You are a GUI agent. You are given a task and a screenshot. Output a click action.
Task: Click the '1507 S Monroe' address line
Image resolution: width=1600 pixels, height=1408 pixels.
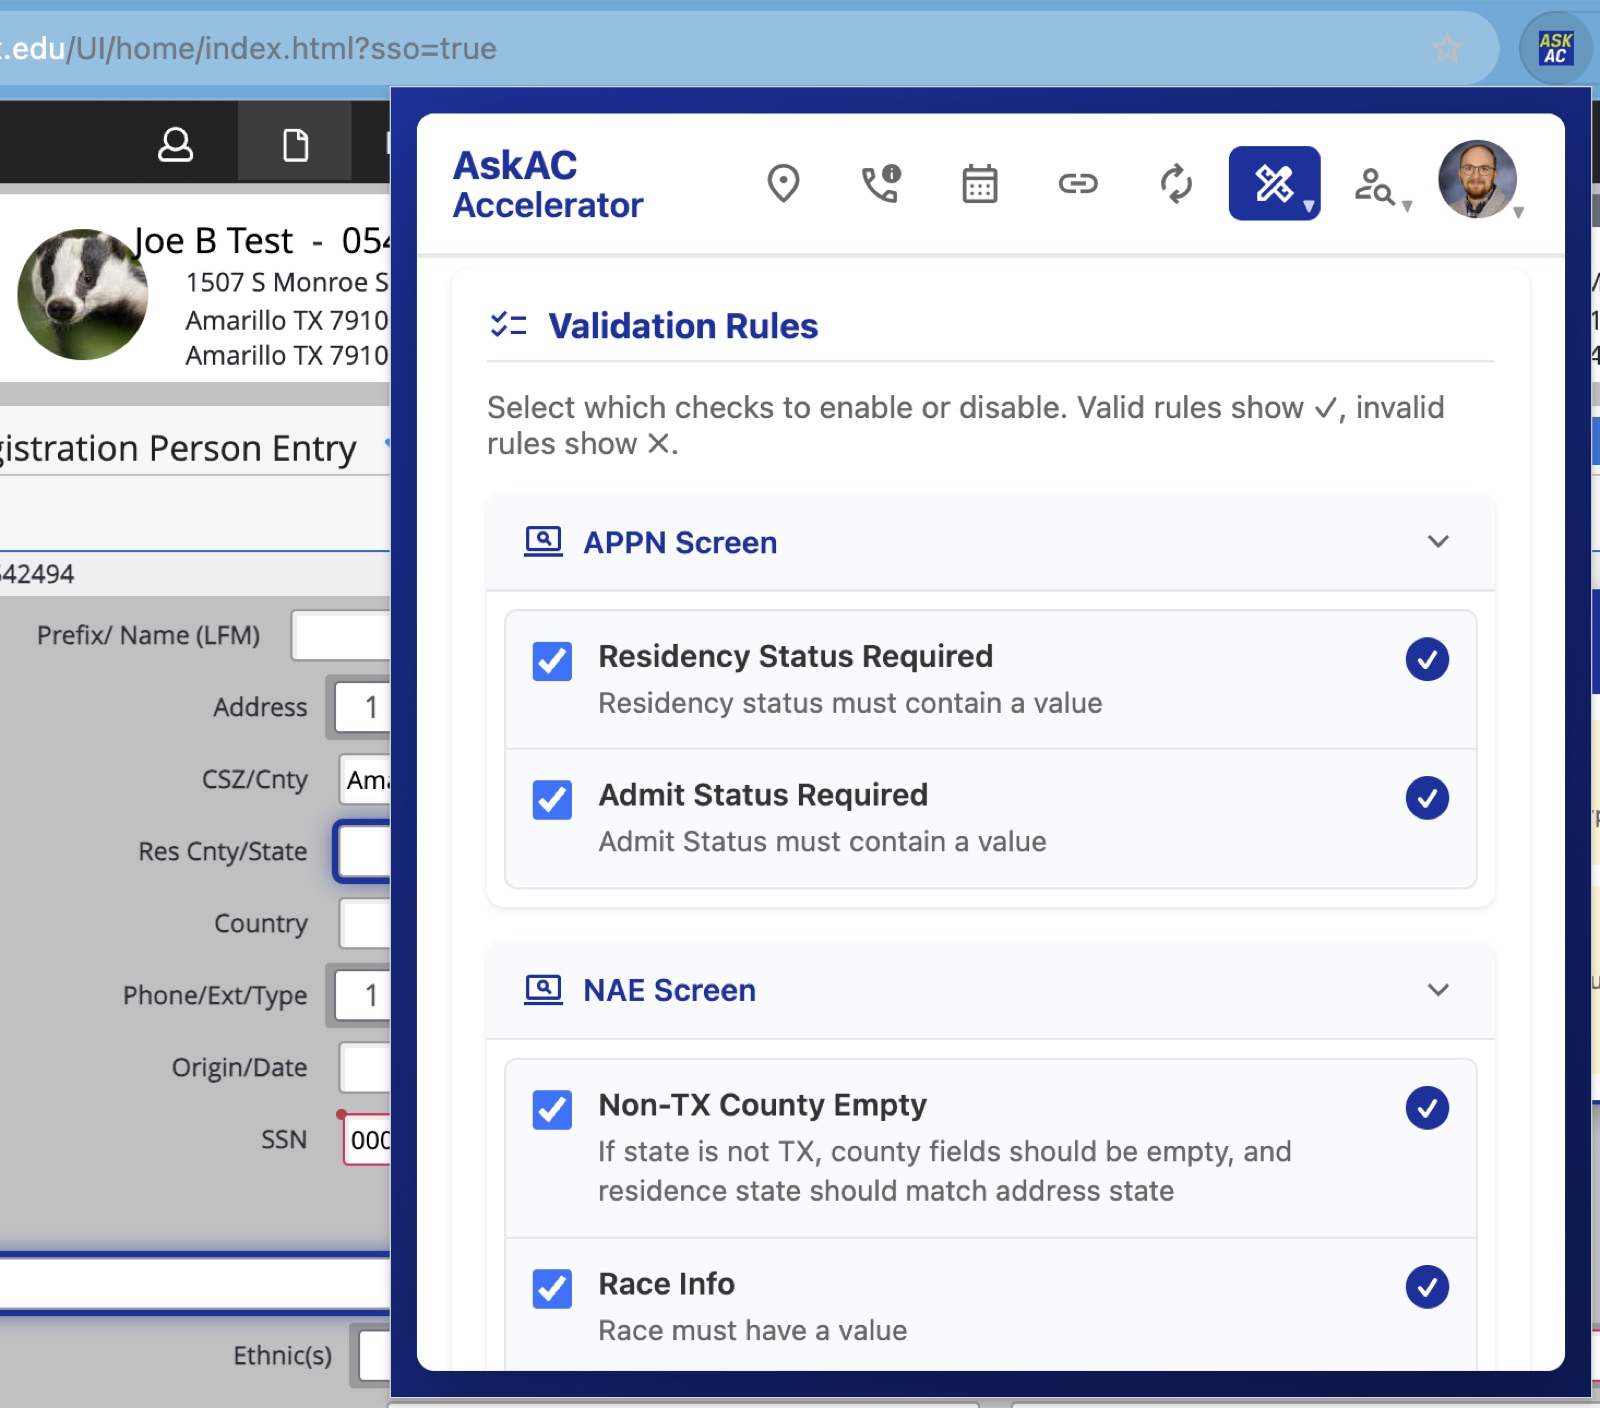[287, 282]
